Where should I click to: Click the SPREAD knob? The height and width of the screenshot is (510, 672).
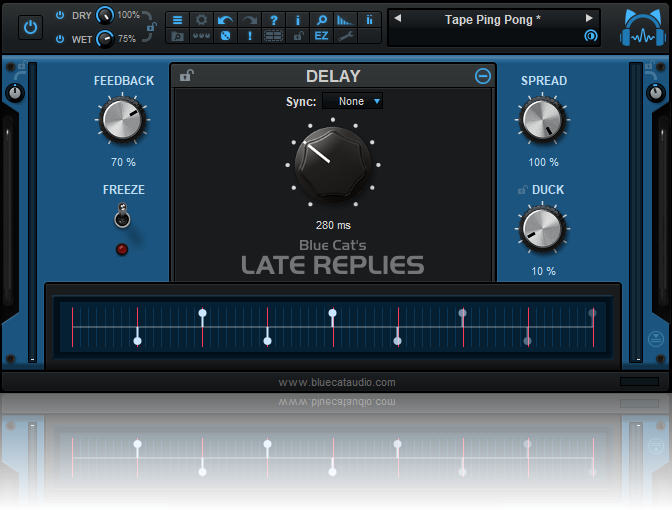point(542,120)
